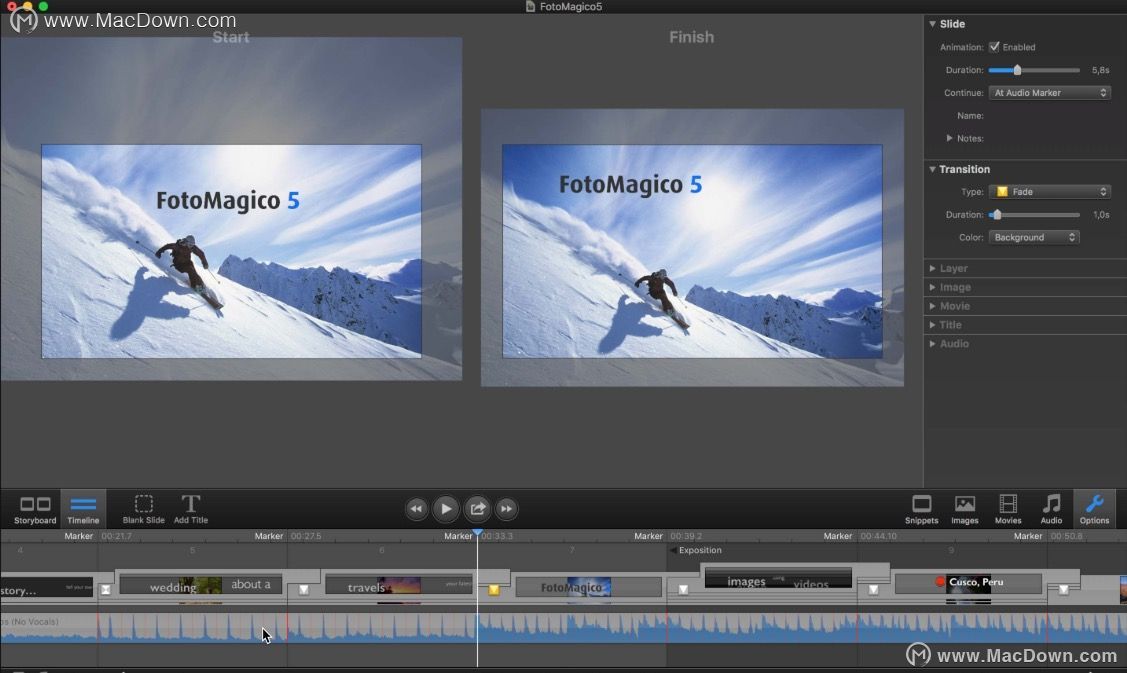Skip forward to next slide
This screenshot has height=673, width=1127.
(x=507, y=508)
